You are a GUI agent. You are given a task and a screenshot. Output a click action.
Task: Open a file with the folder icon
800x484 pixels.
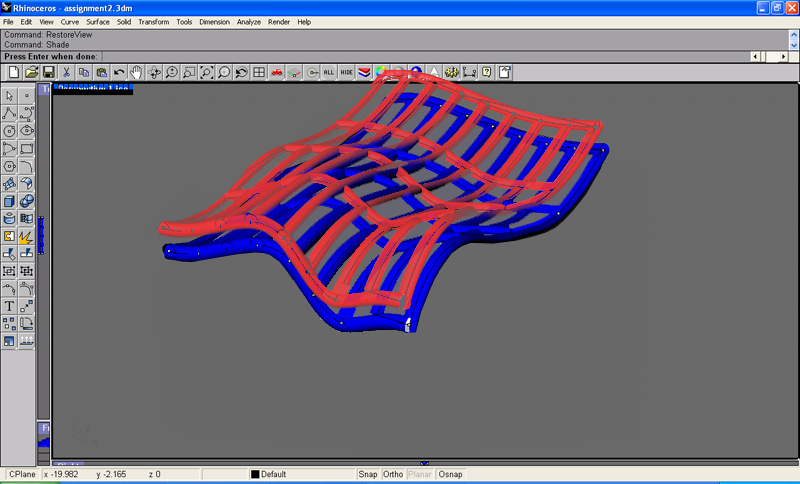click(32, 72)
